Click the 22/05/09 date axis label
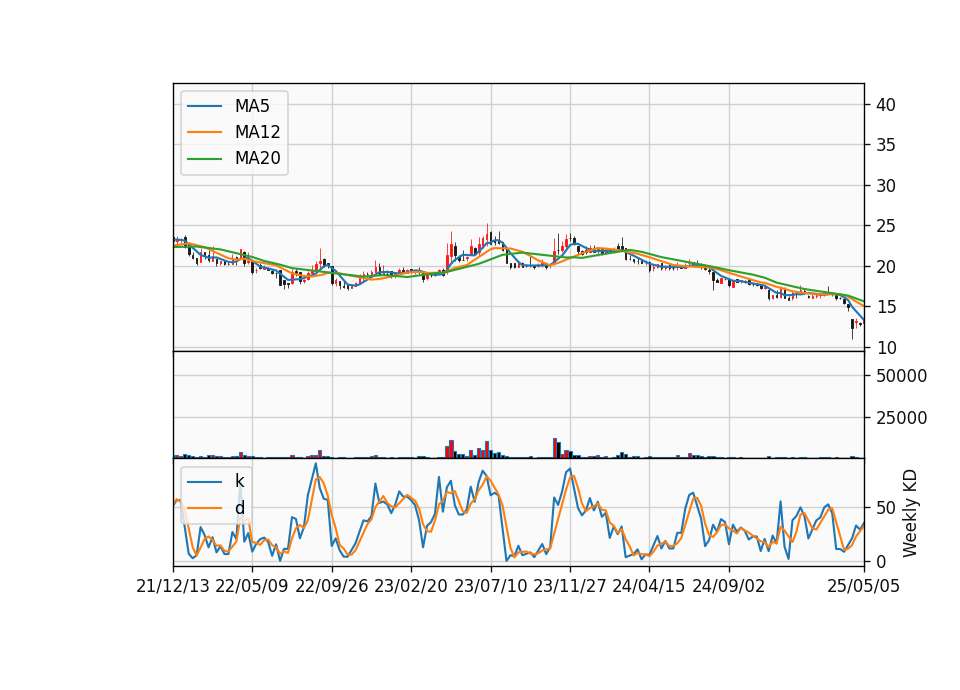The height and width of the screenshot is (690, 960). point(252,587)
